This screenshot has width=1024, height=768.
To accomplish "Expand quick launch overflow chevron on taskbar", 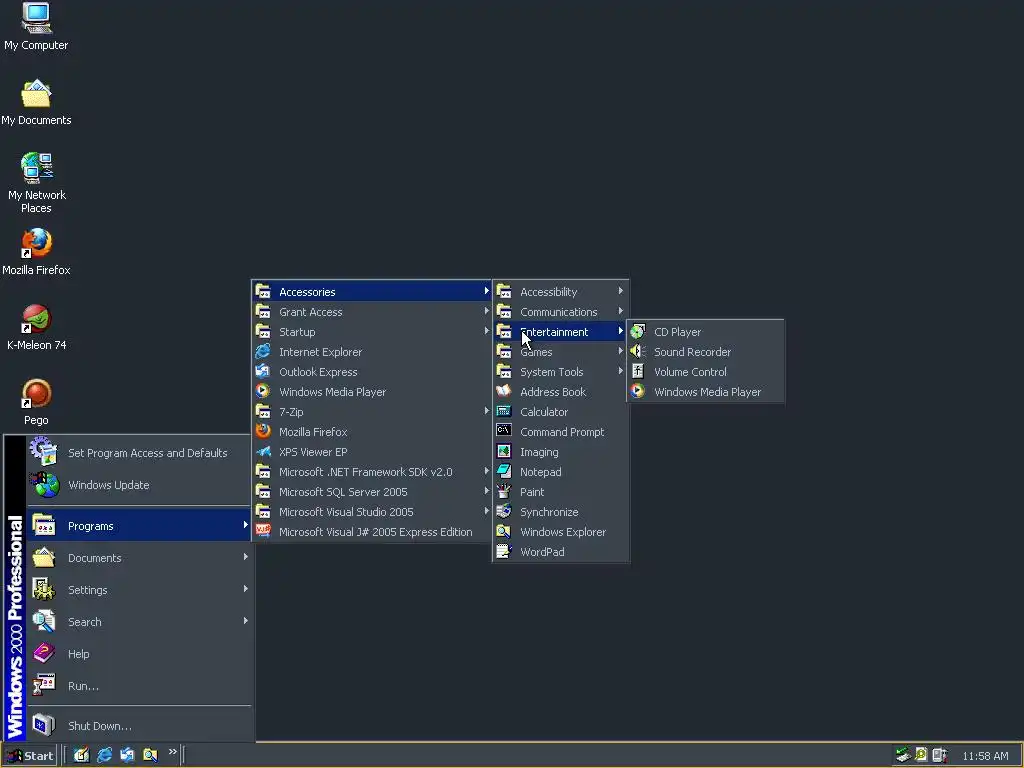I will tap(172, 752).
